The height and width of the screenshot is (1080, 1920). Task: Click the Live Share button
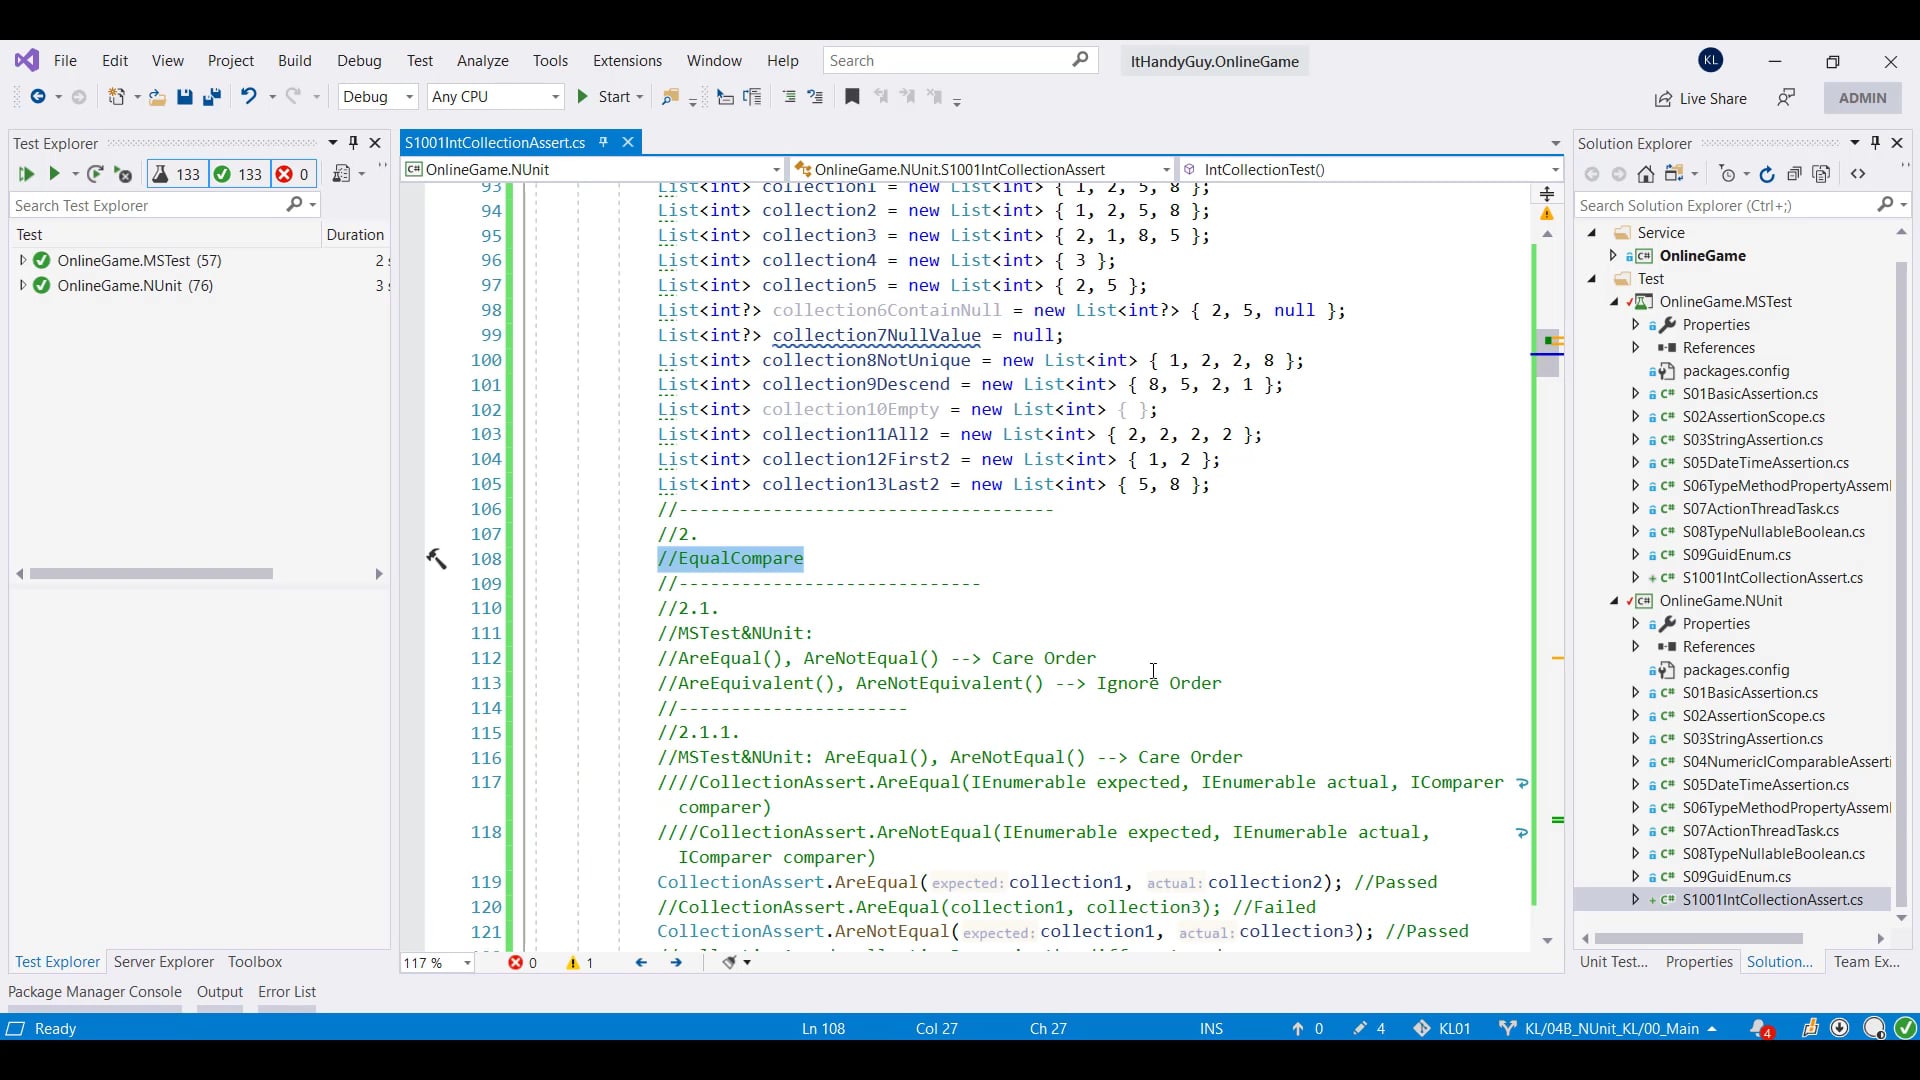1701,98
